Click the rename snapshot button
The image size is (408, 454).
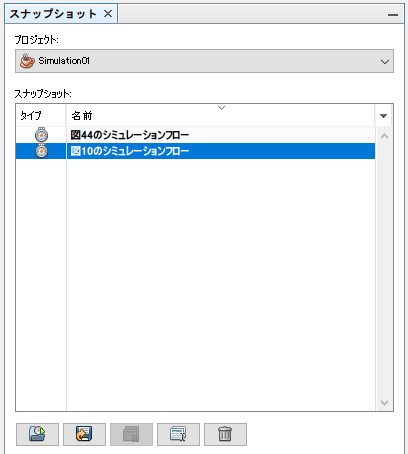pos(178,434)
